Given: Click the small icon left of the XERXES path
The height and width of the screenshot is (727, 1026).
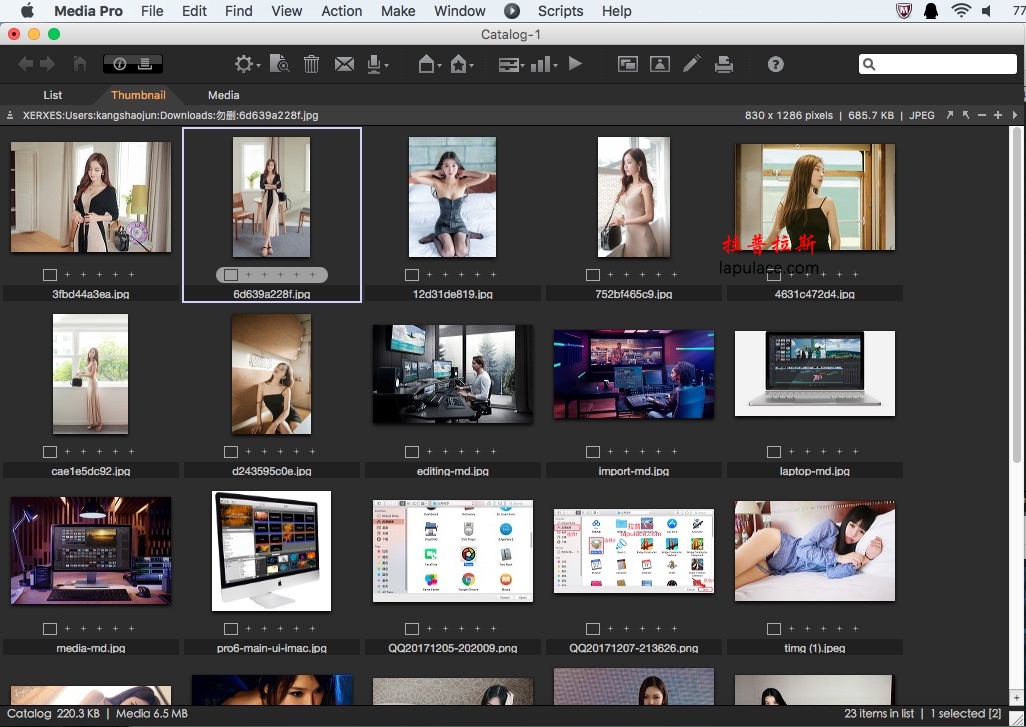Looking at the screenshot, I should point(10,115).
